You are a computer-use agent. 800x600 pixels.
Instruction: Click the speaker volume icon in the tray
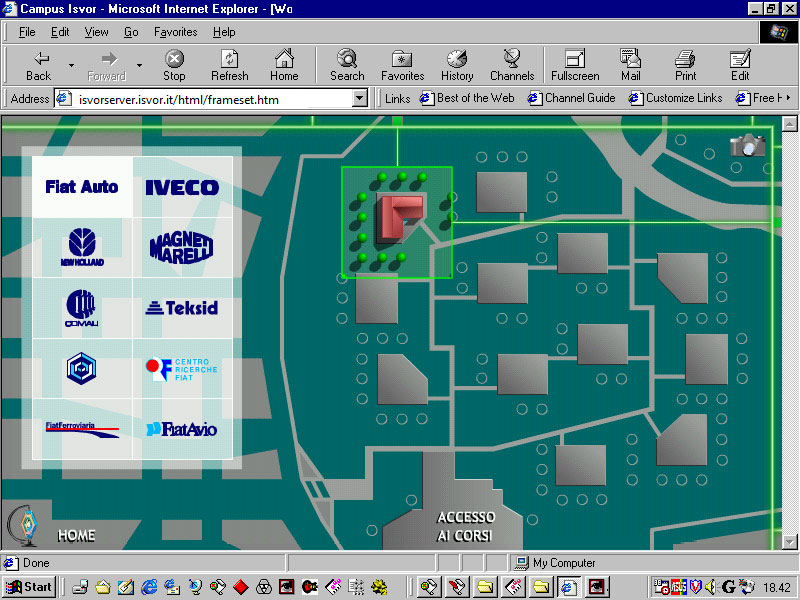coord(711,587)
